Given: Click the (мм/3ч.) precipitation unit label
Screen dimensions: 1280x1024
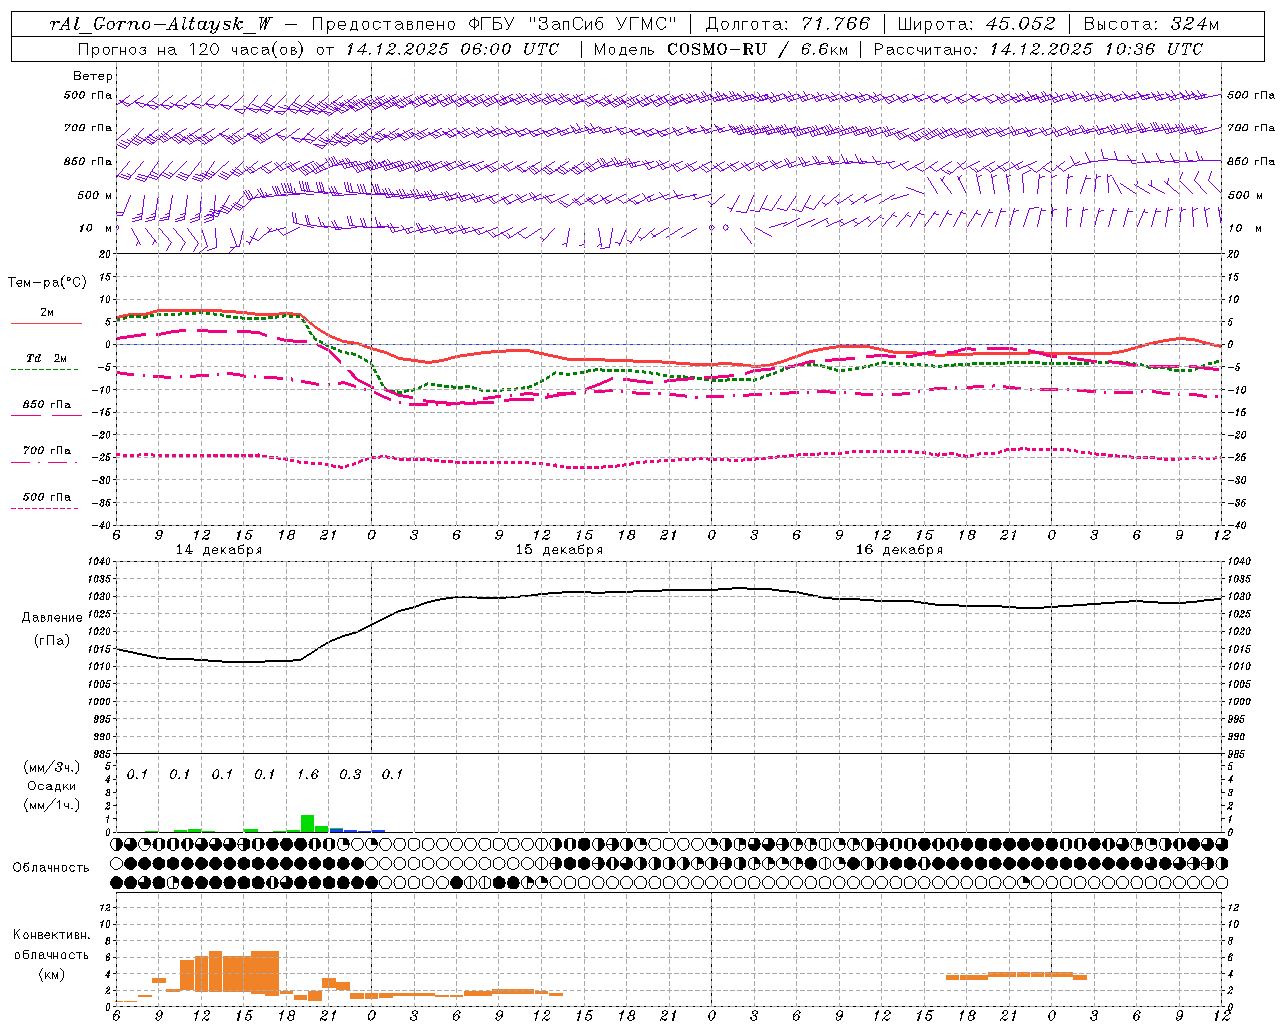Looking at the screenshot, I should click(x=51, y=767).
